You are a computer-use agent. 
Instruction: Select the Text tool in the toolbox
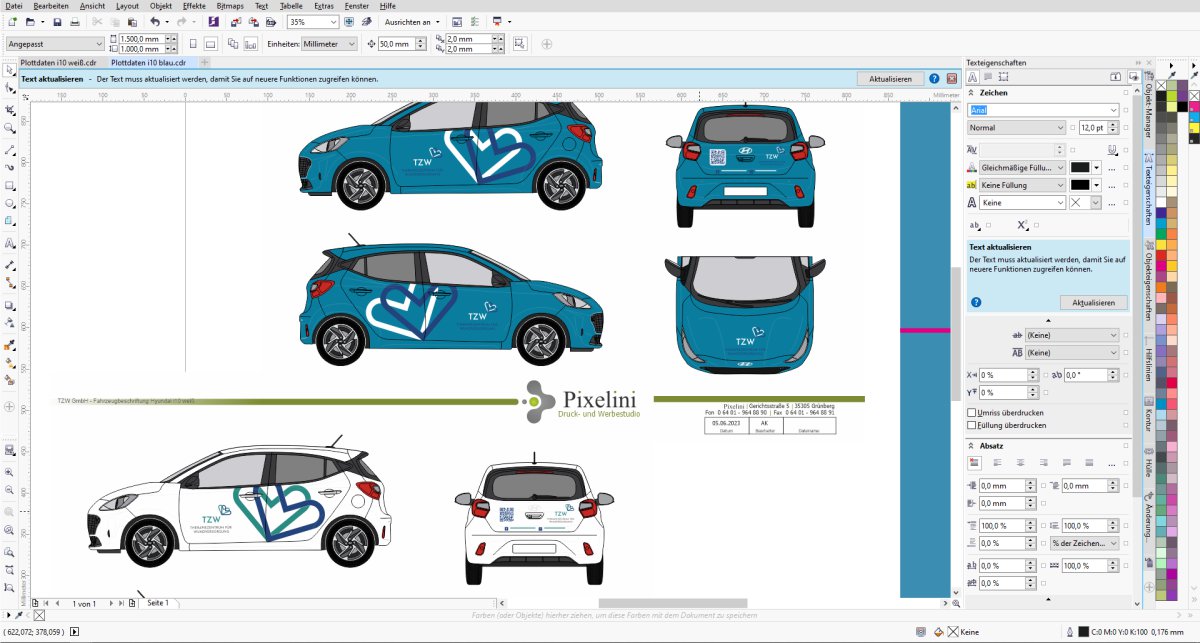click(10, 243)
